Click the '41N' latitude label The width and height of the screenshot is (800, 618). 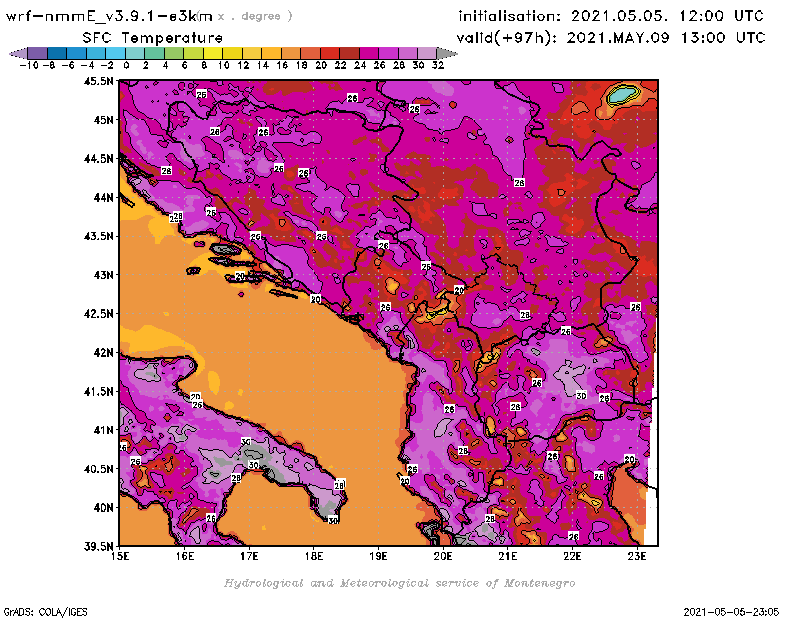pos(104,430)
